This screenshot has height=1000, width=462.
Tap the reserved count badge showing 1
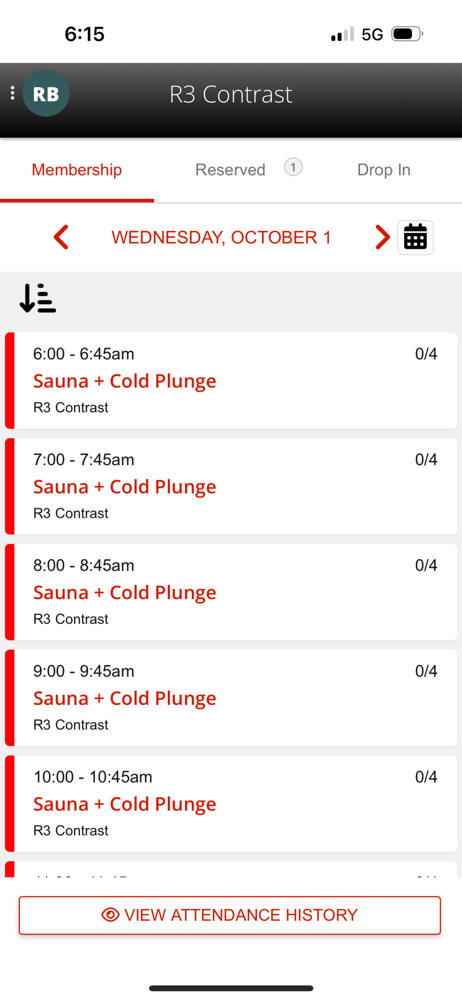293,167
